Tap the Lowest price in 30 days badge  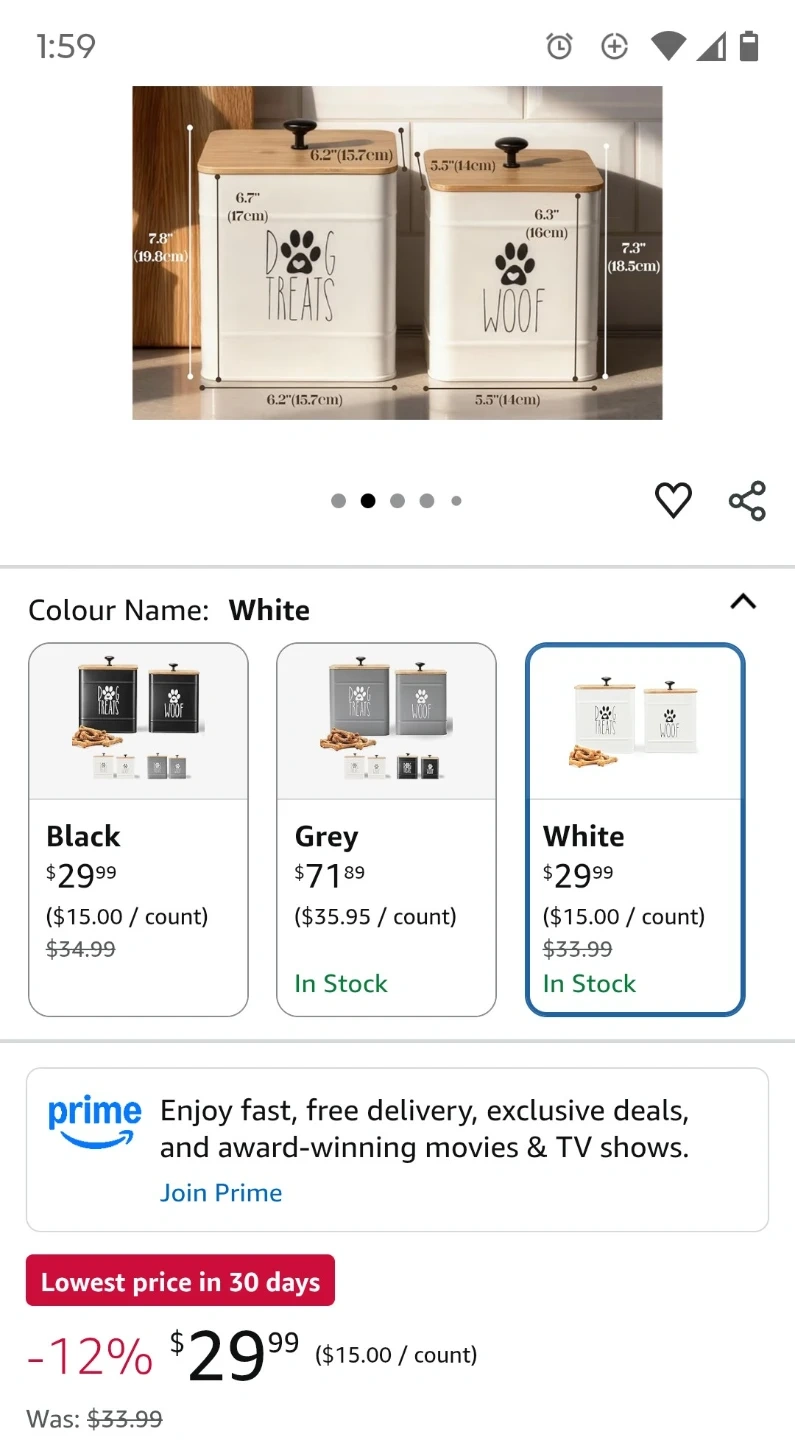click(x=180, y=1281)
